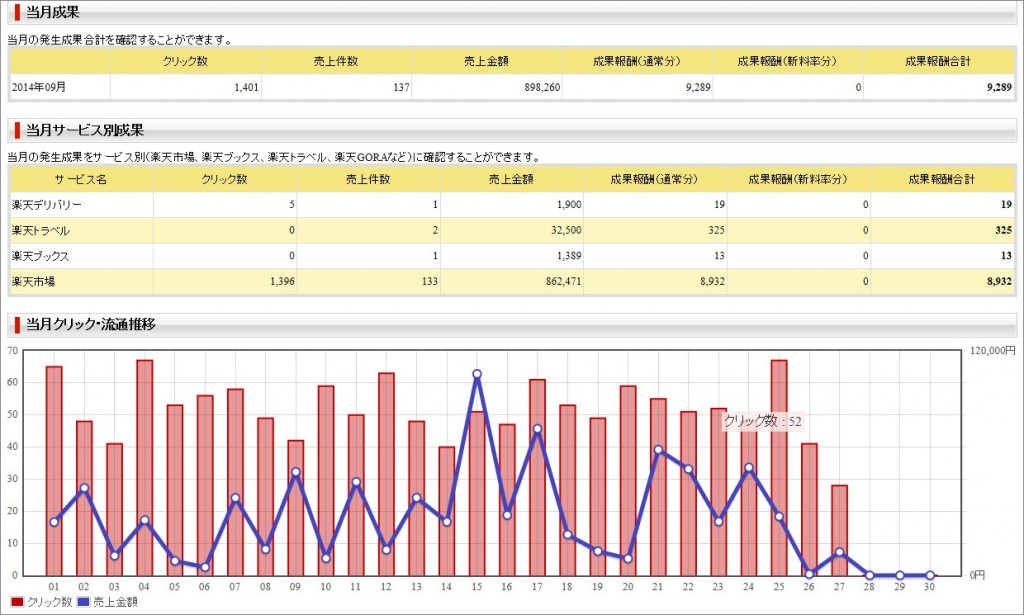Click the click-count bar for day 12
The height and width of the screenshot is (615, 1024).
click(386, 474)
